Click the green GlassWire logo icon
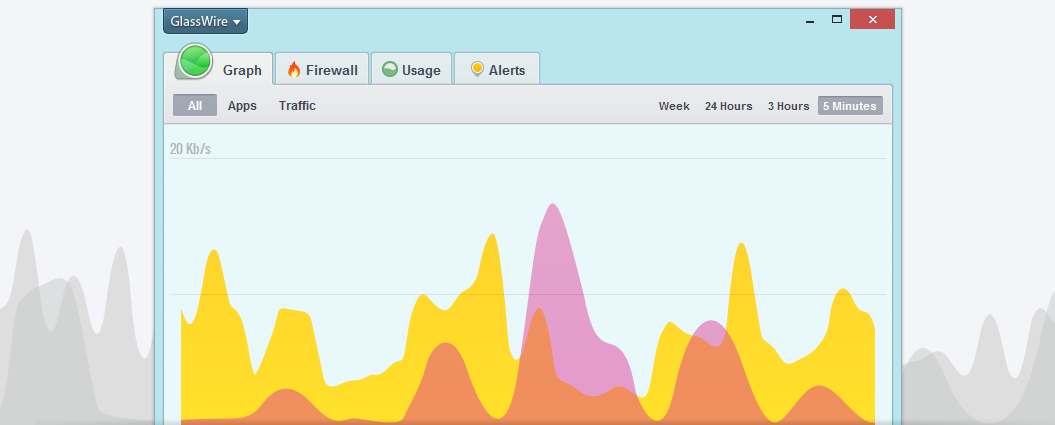This screenshot has height=425, width=1055. tap(196, 61)
